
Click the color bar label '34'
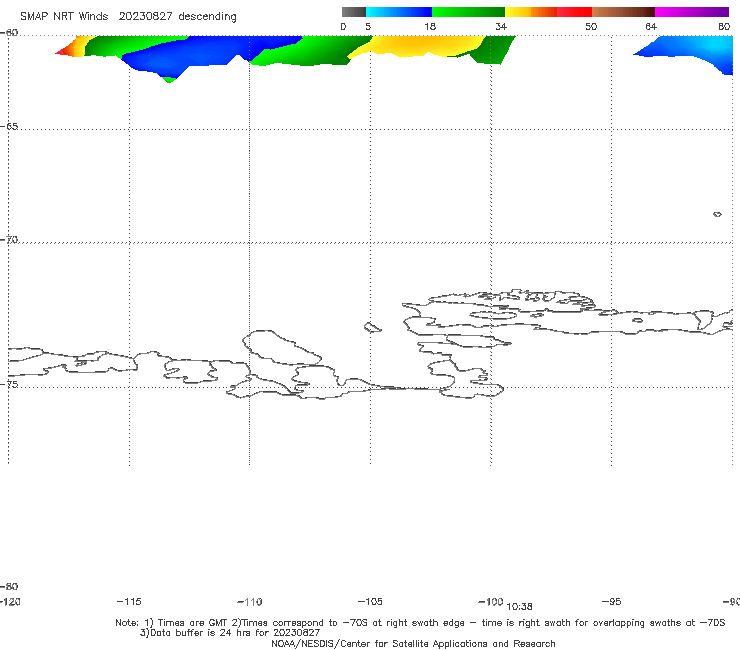point(501,26)
